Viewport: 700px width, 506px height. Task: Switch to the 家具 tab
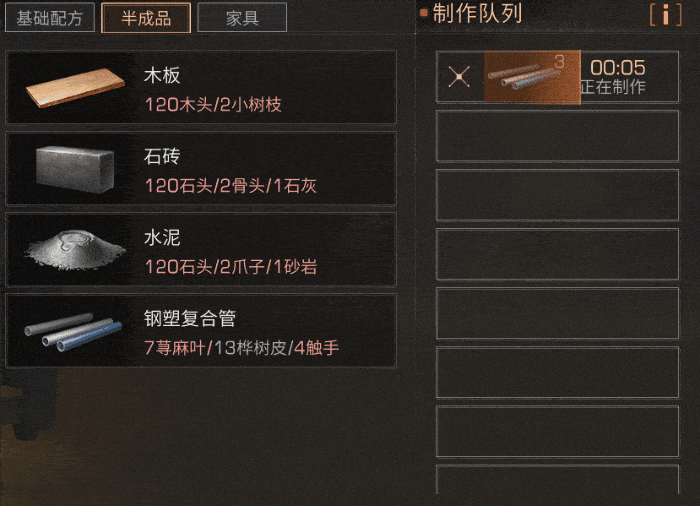pyautogui.click(x=242, y=17)
